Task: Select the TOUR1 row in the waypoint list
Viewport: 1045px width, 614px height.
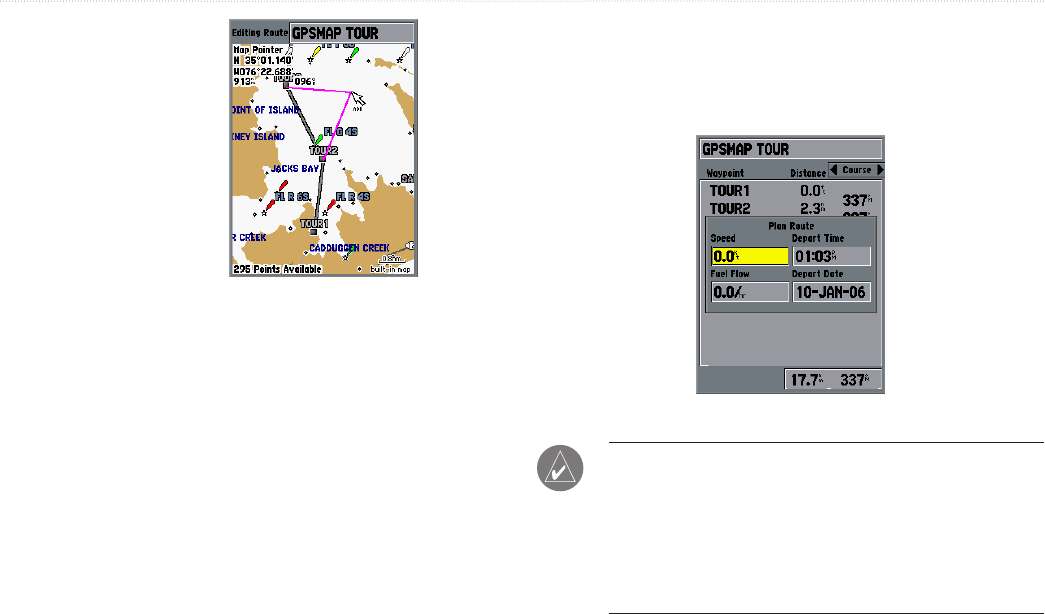Action: [x=790, y=191]
